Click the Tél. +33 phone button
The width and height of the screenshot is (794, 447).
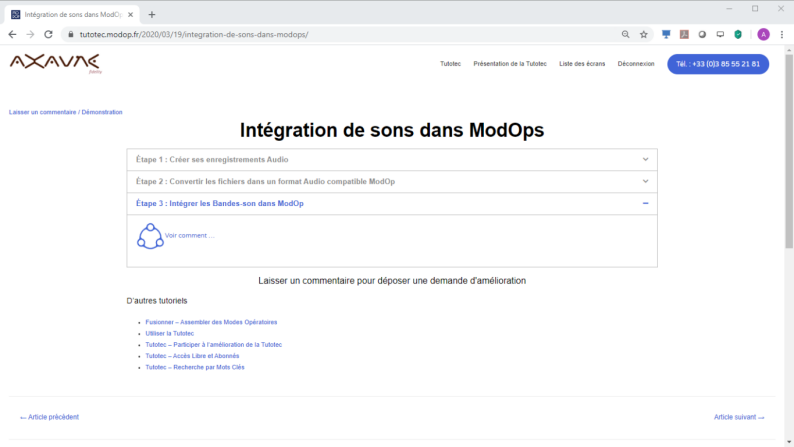tap(718, 64)
